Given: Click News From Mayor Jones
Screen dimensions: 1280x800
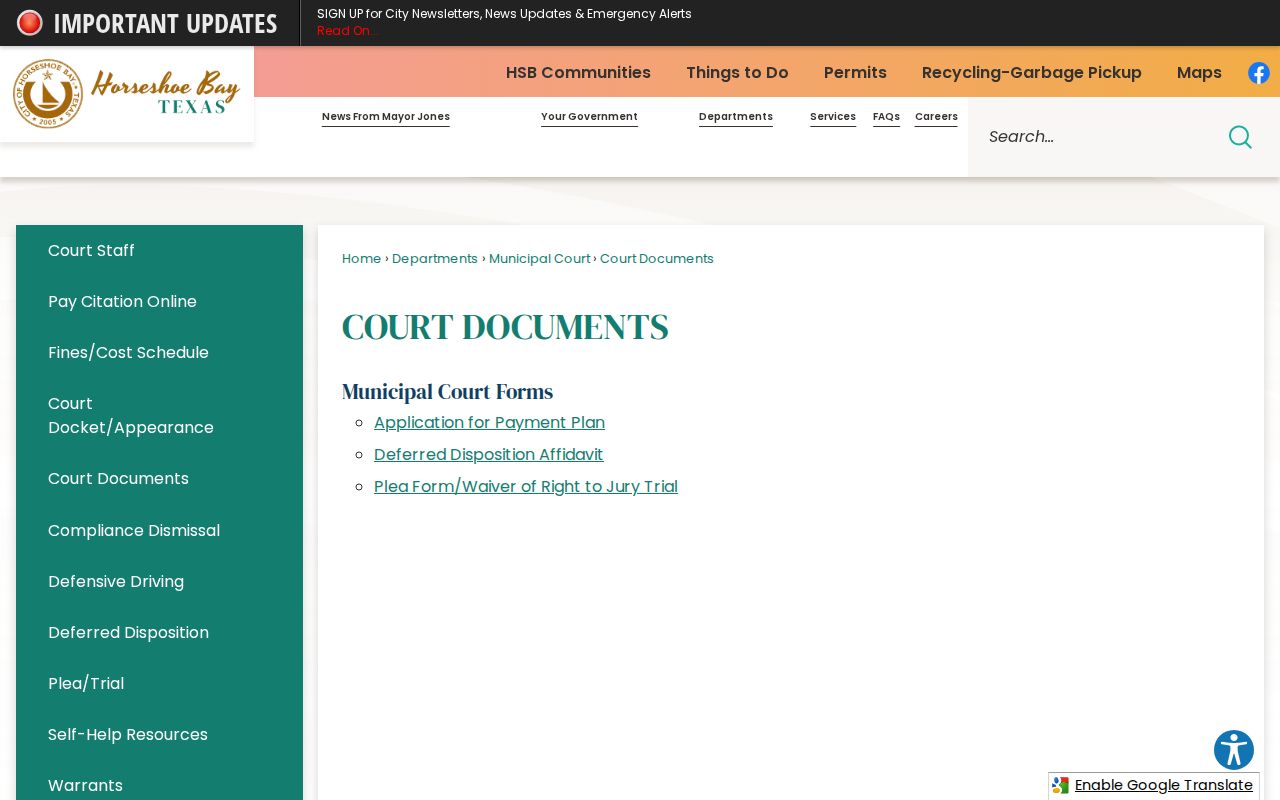Looking at the screenshot, I should pyautogui.click(x=386, y=117).
